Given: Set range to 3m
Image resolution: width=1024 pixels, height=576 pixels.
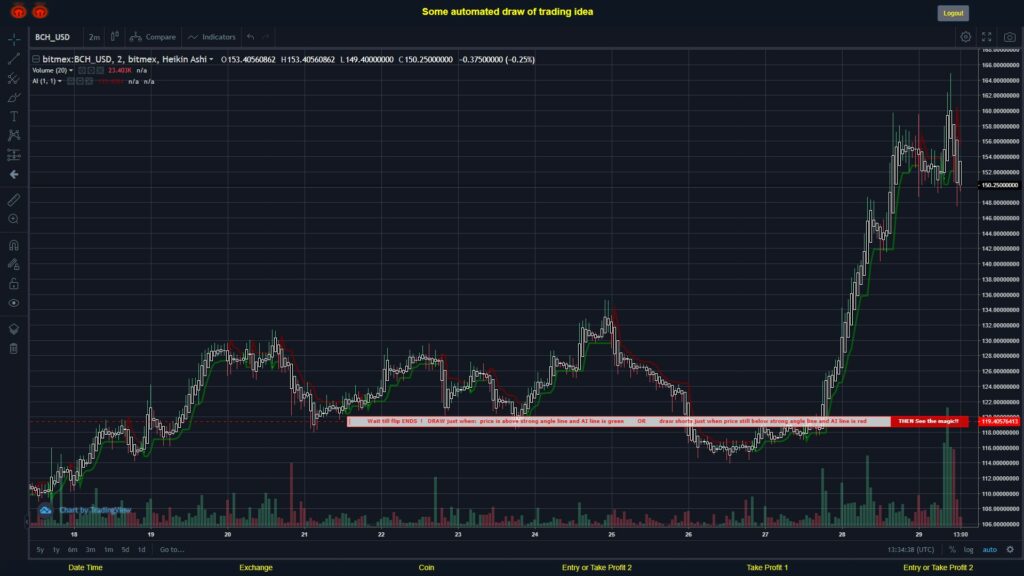Looking at the screenshot, I should pyautogui.click(x=91, y=550).
